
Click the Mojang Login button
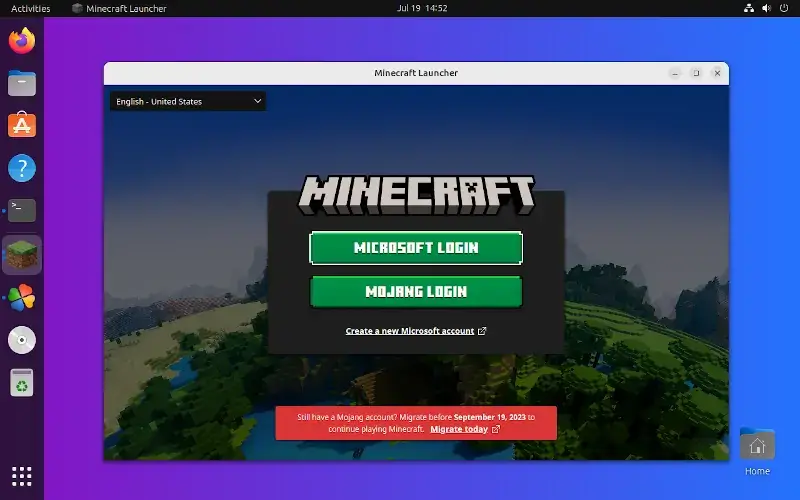416,292
